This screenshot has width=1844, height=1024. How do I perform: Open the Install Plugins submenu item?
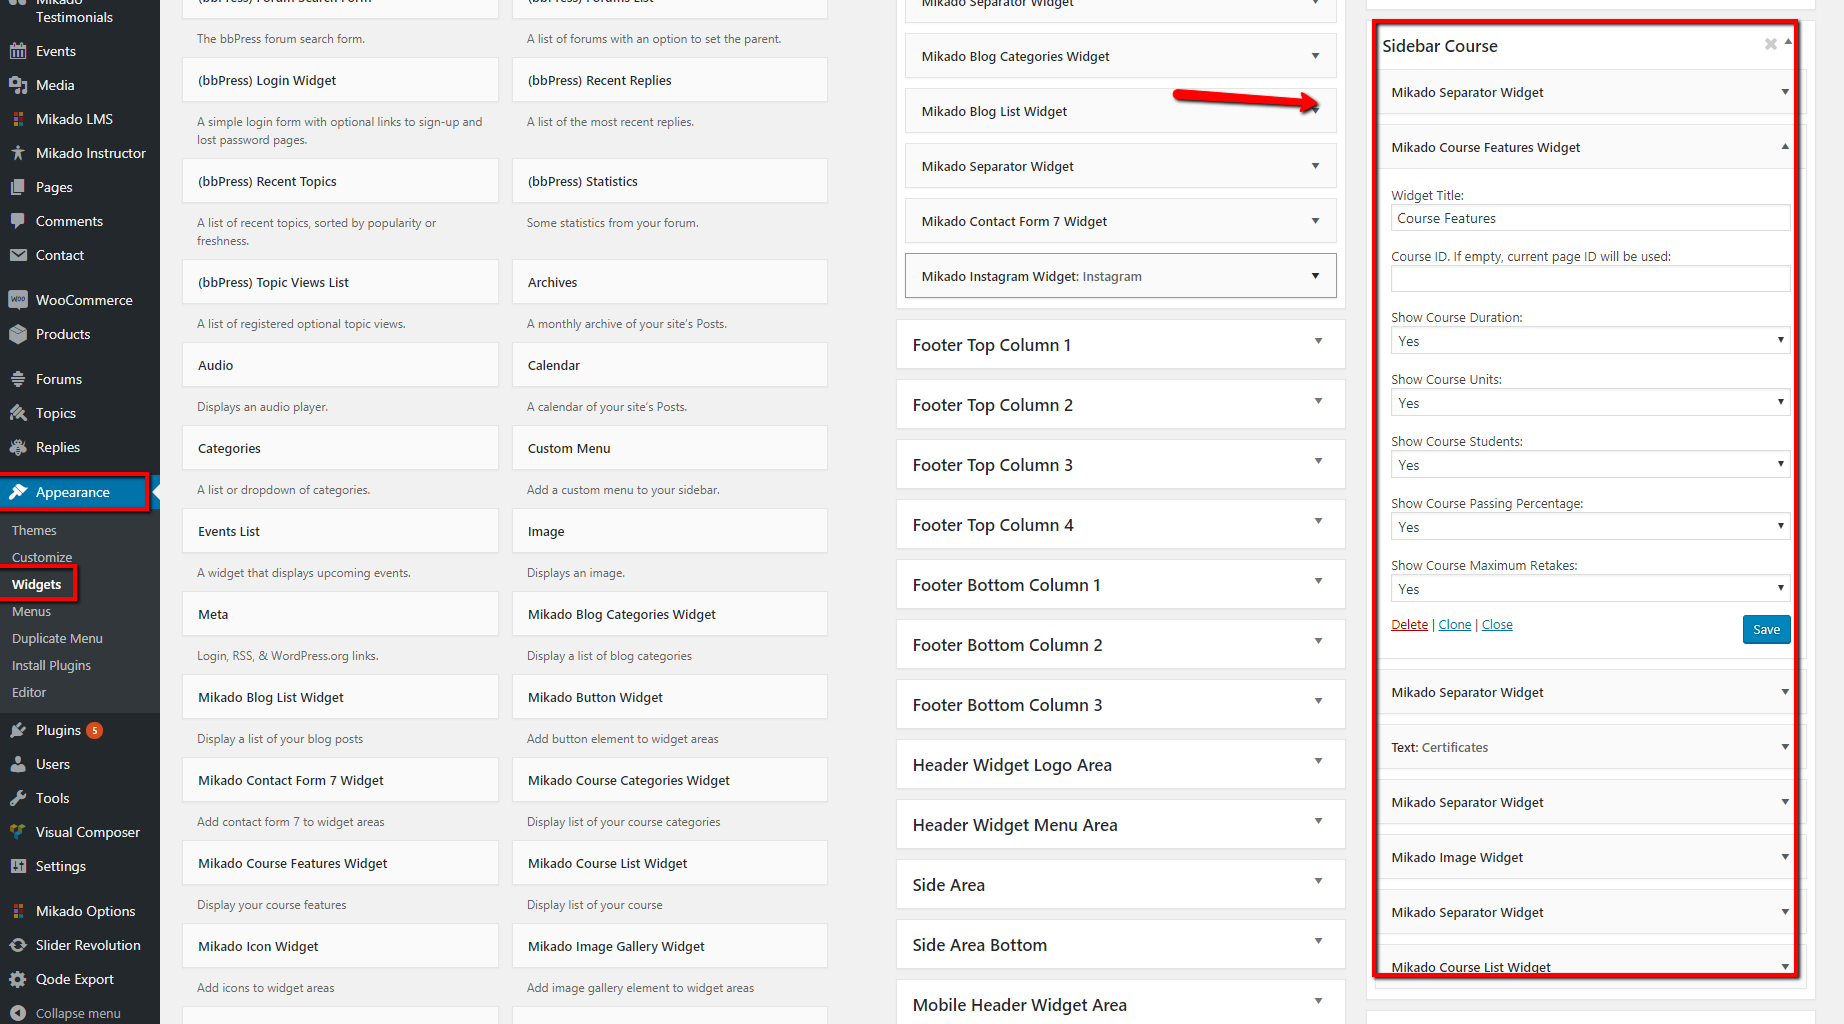click(x=51, y=666)
